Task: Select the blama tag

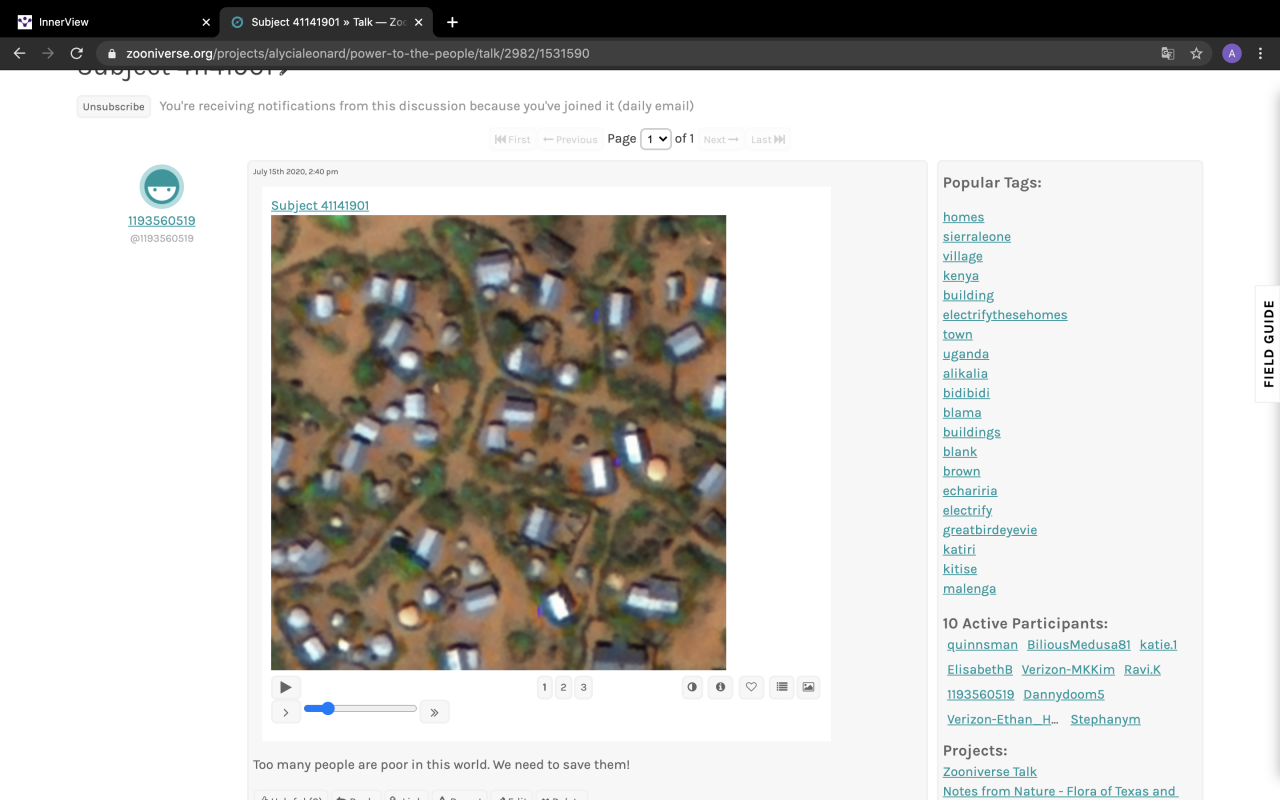Action: 962,412
